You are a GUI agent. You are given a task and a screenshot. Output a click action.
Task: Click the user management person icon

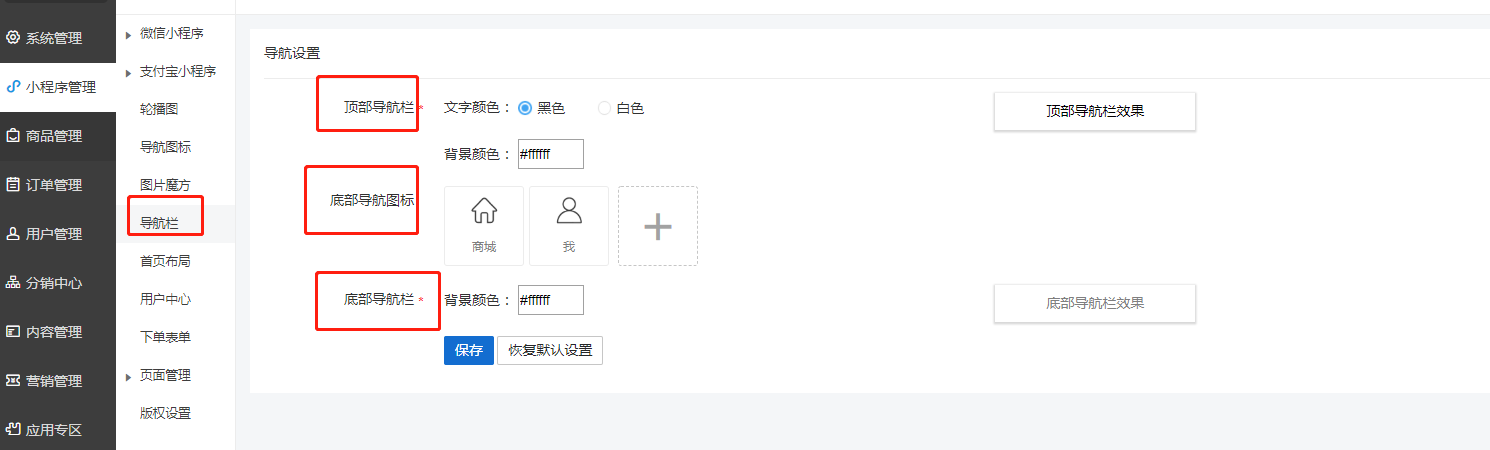[x=13, y=234]
